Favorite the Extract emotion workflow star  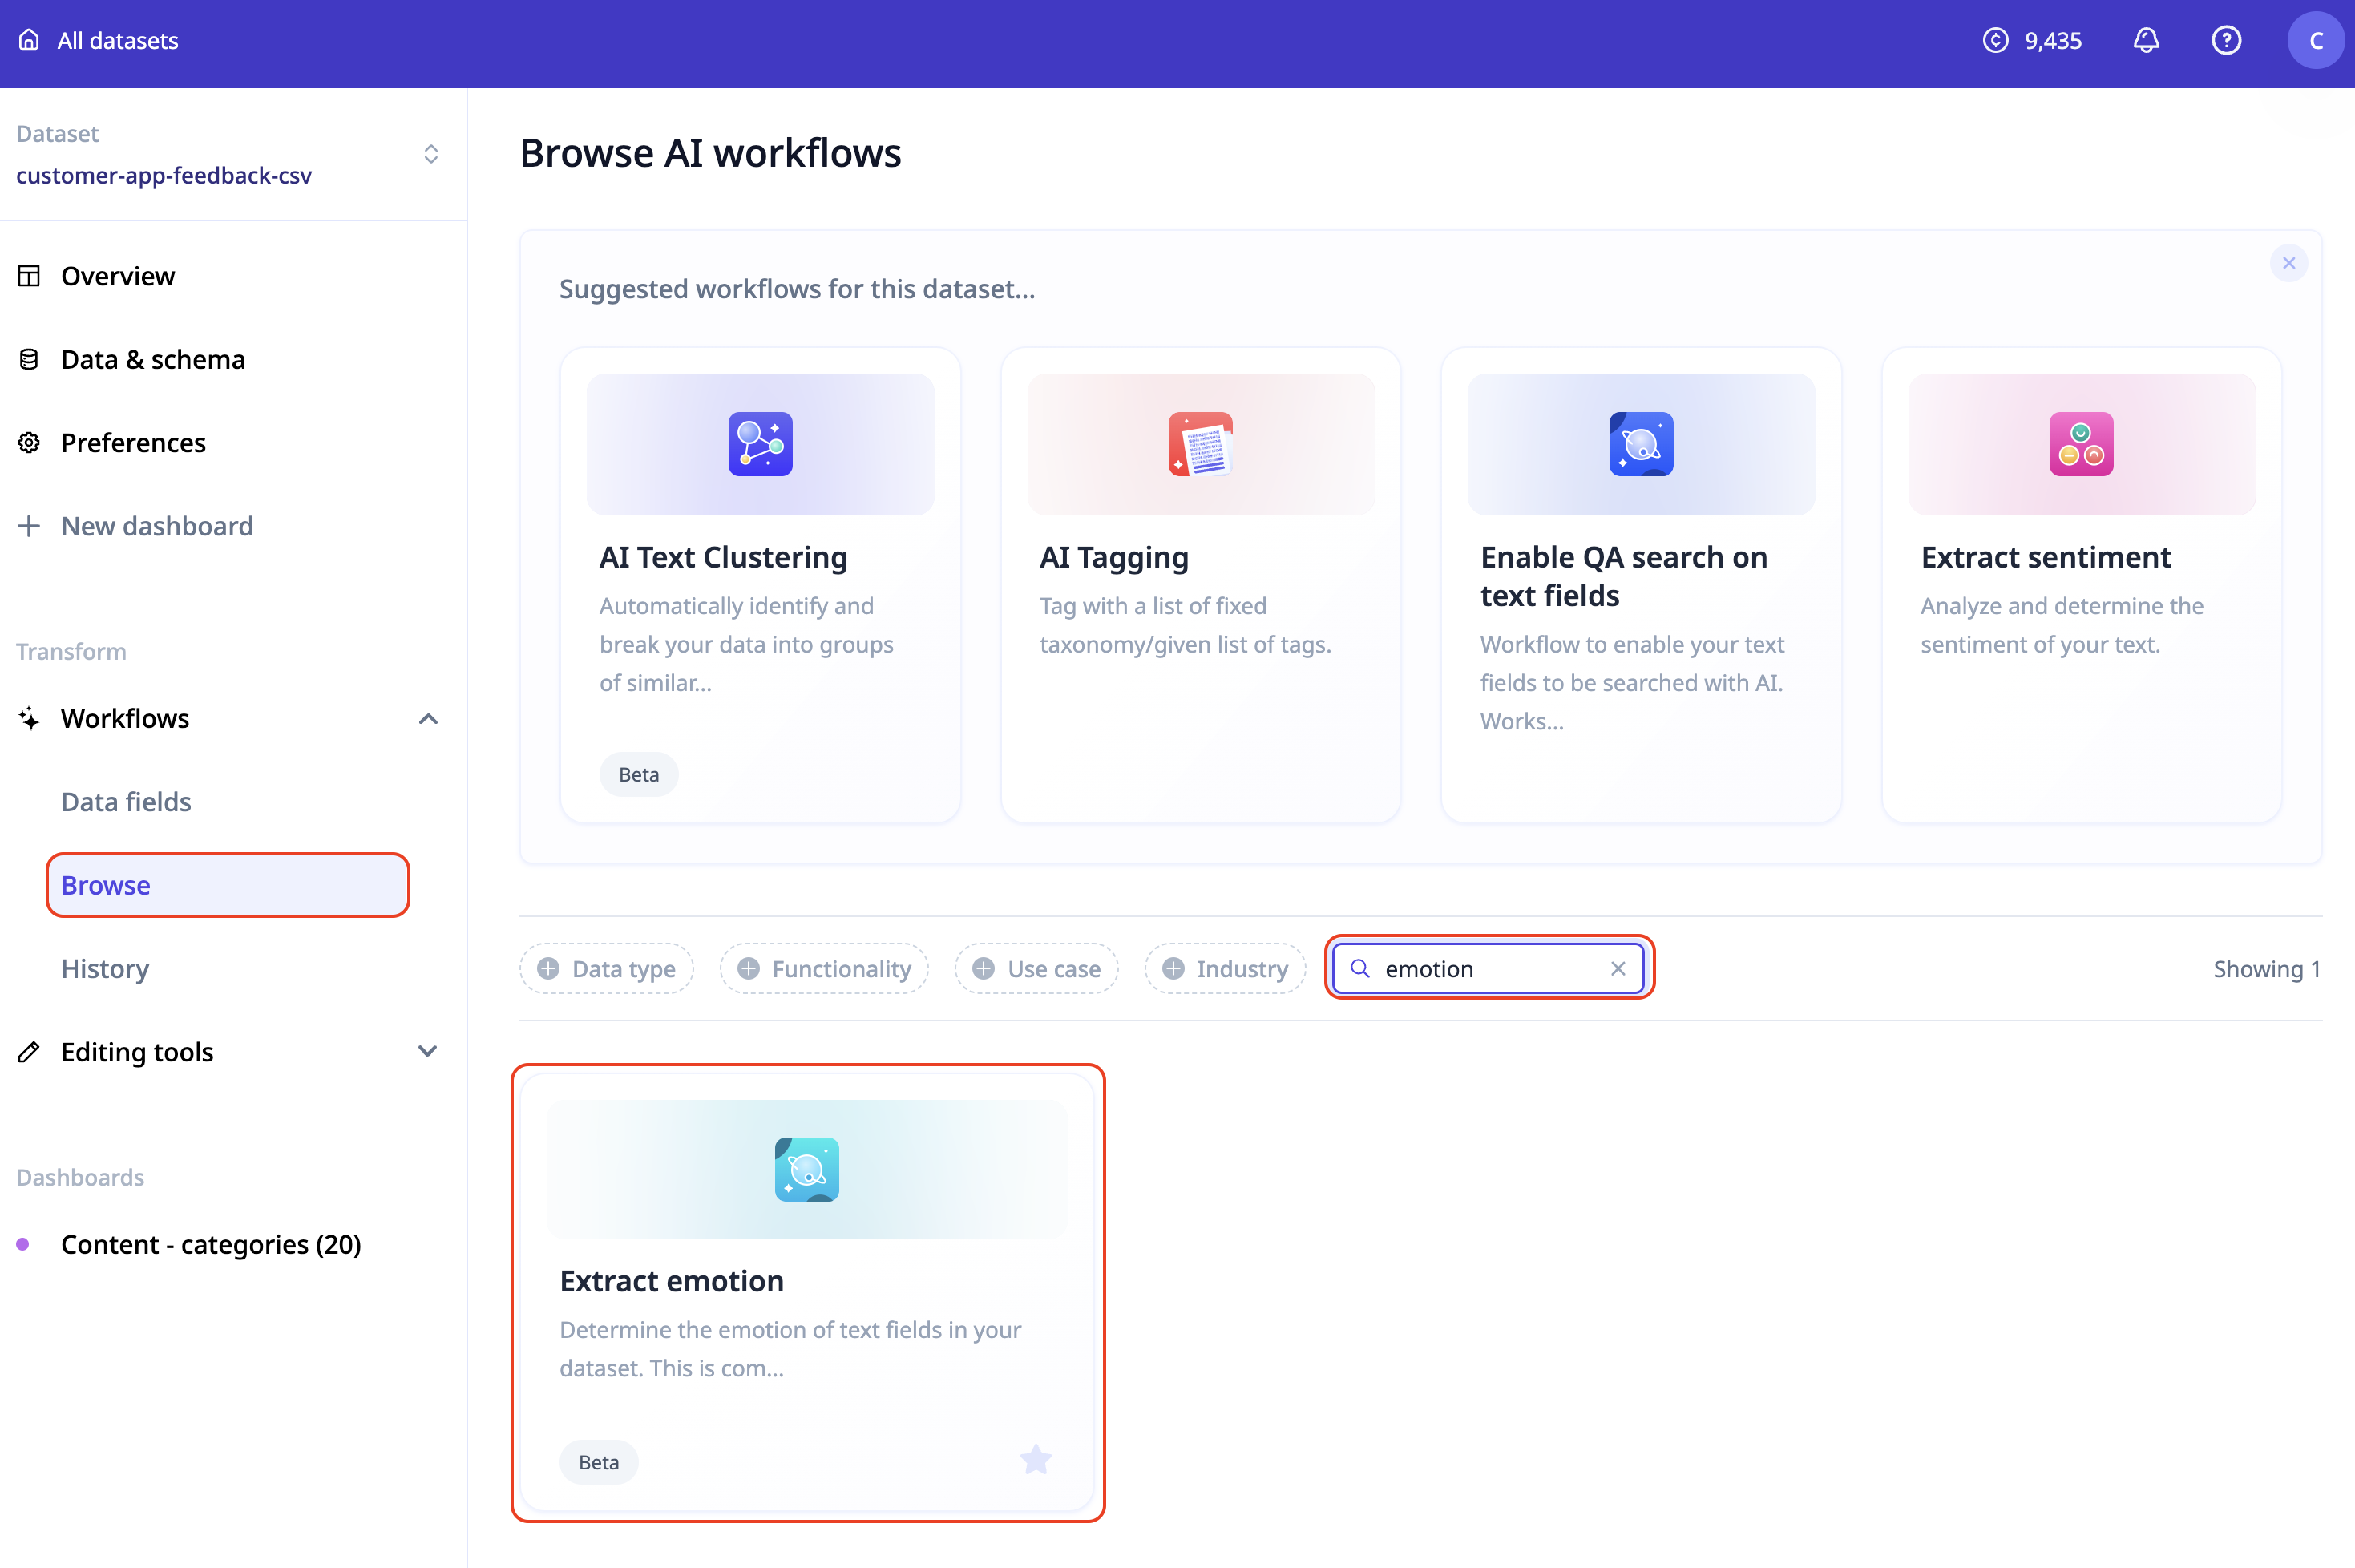(1036, 1460)
